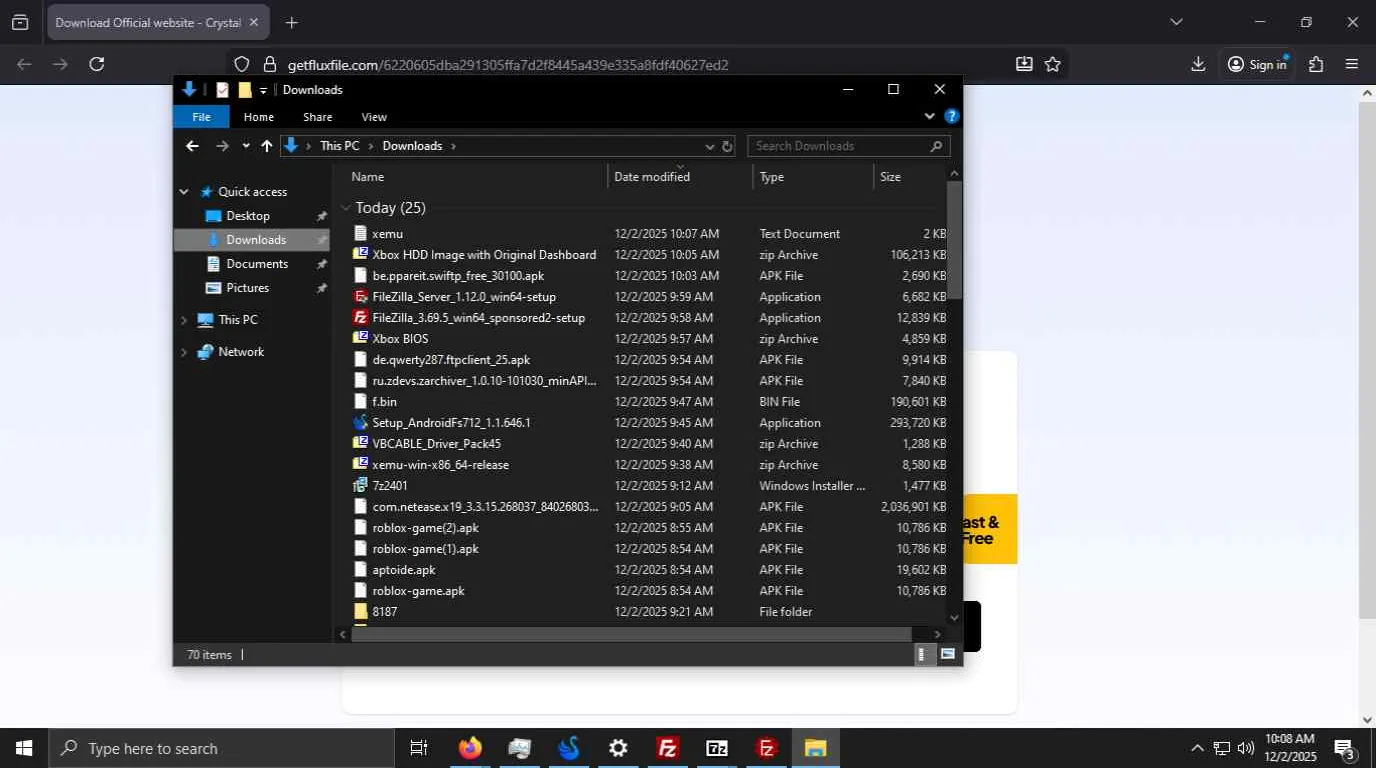Refresh the Downloads folder listing
1376x768 pixels.
[727, 146]
